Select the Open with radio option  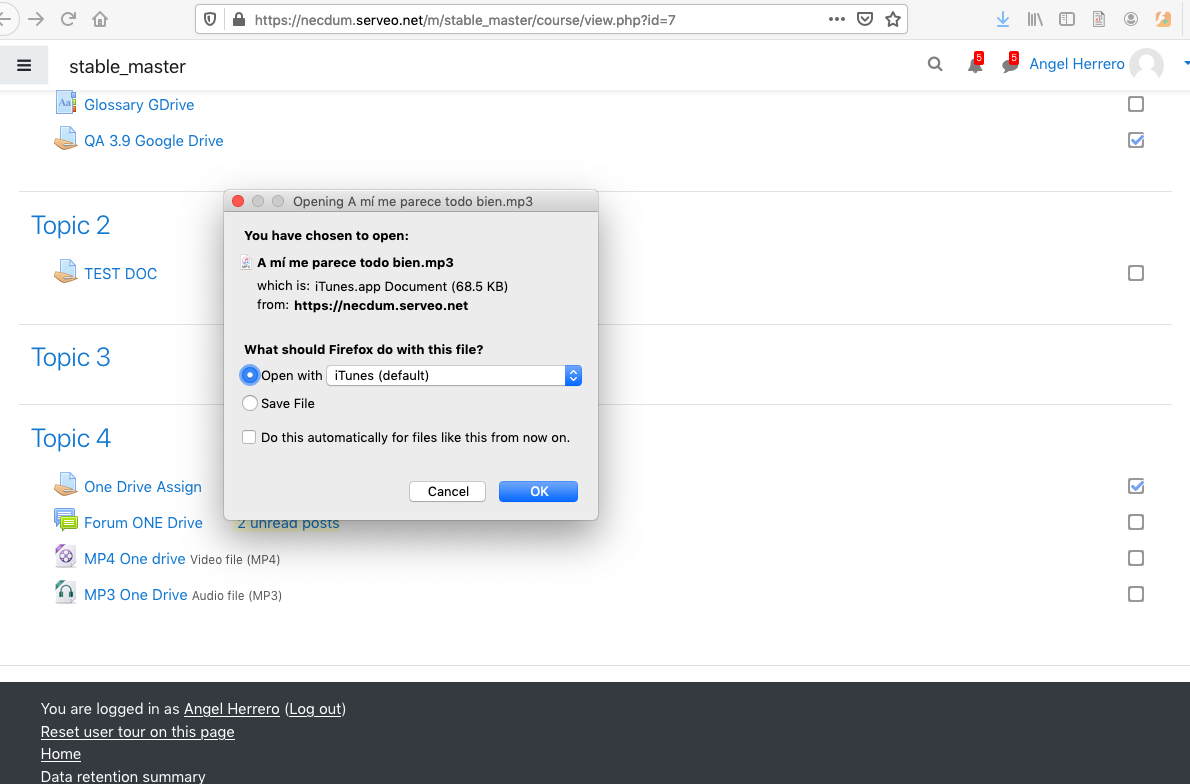[x=249, y=375]
